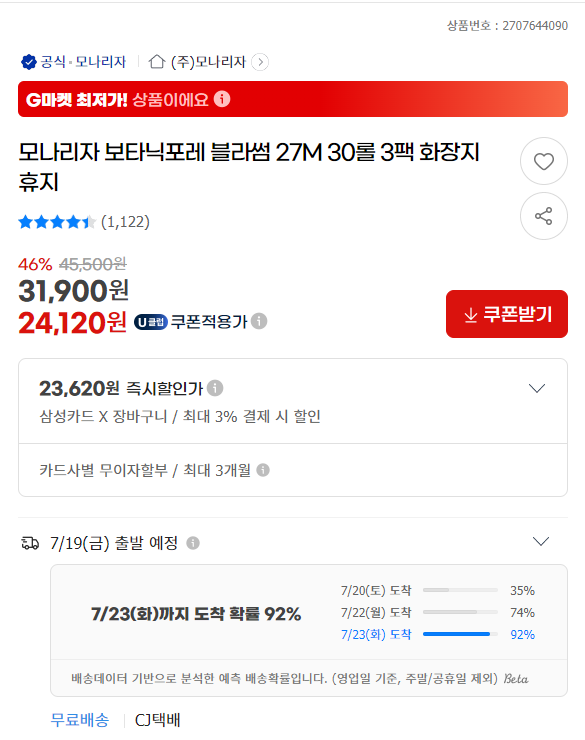Add product to wishlist with heart icon

pos(543,161)
